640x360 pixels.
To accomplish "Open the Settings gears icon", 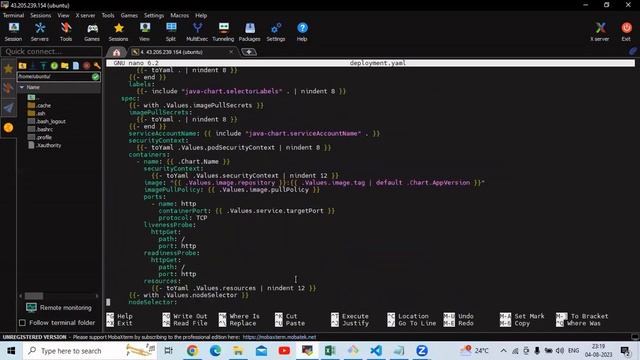I will click(276, 32).
